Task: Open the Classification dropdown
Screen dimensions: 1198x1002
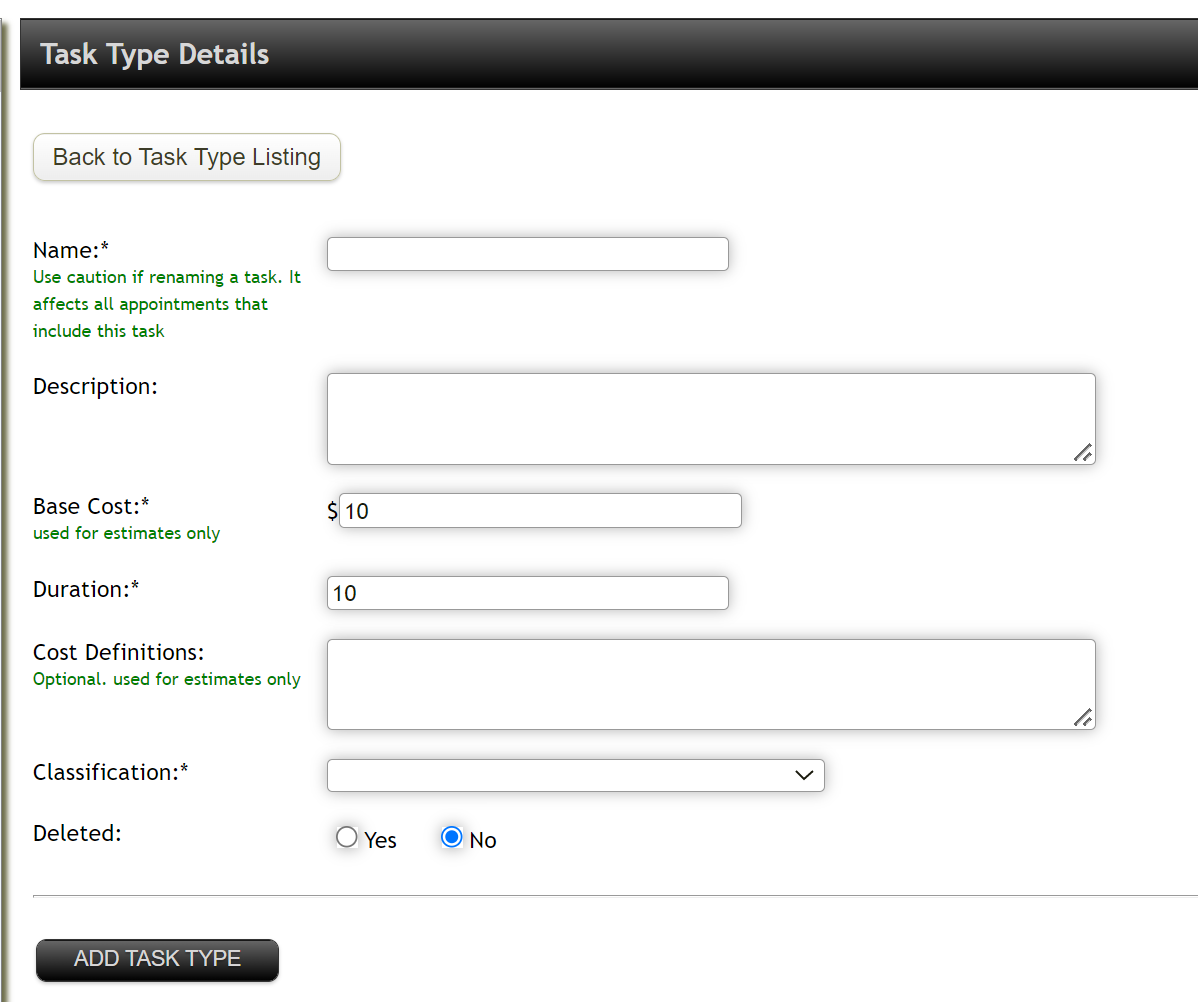Action: tap(575, 775)
